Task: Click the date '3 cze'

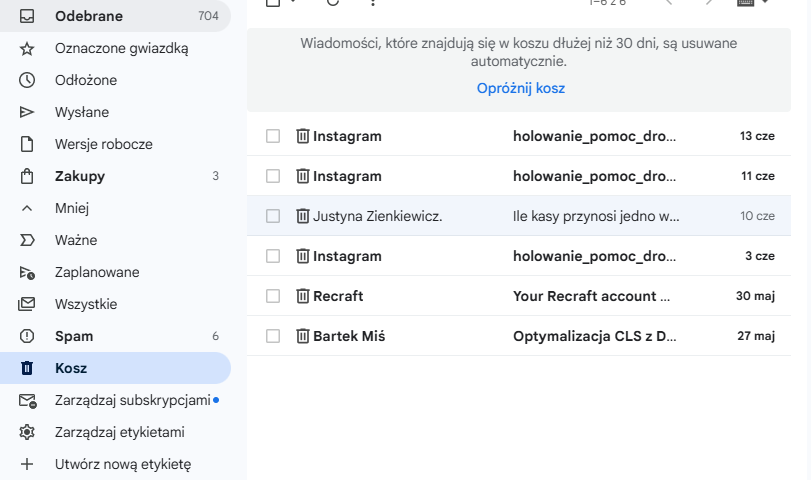Action: pyautogui.click(x=760, y=256)
